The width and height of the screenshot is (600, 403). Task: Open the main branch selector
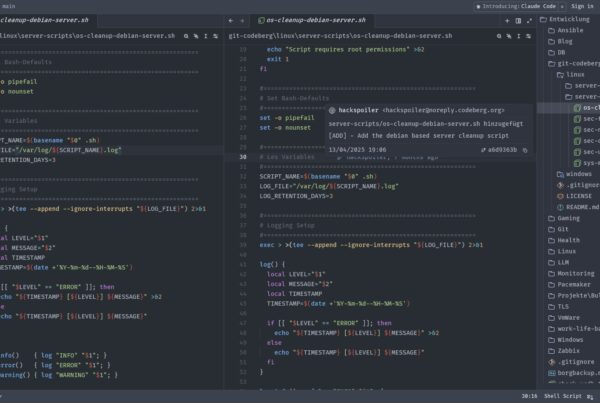8,6
